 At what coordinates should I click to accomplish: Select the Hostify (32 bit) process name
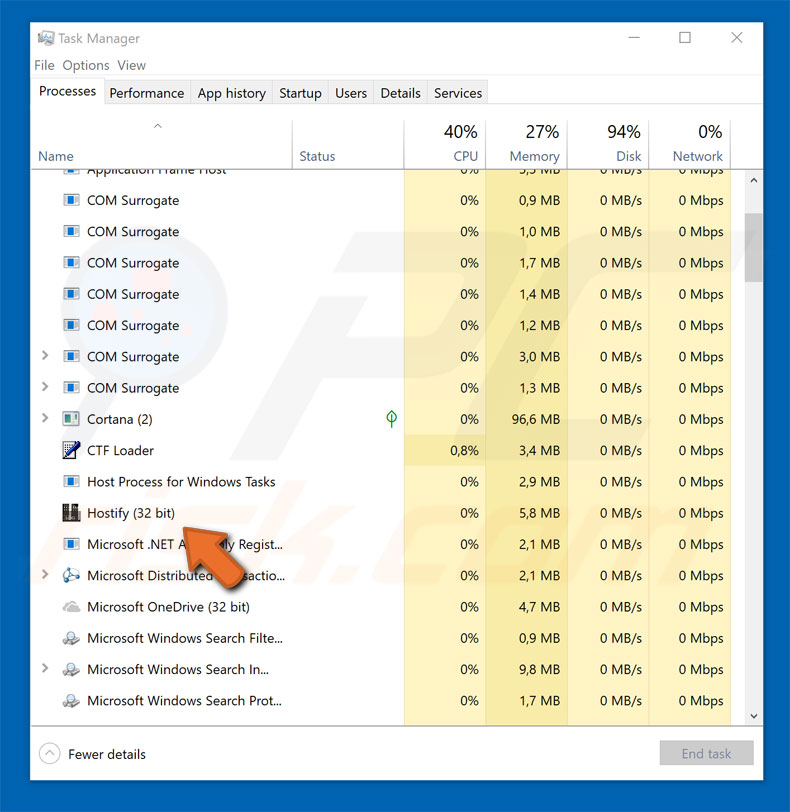(131, 513)
